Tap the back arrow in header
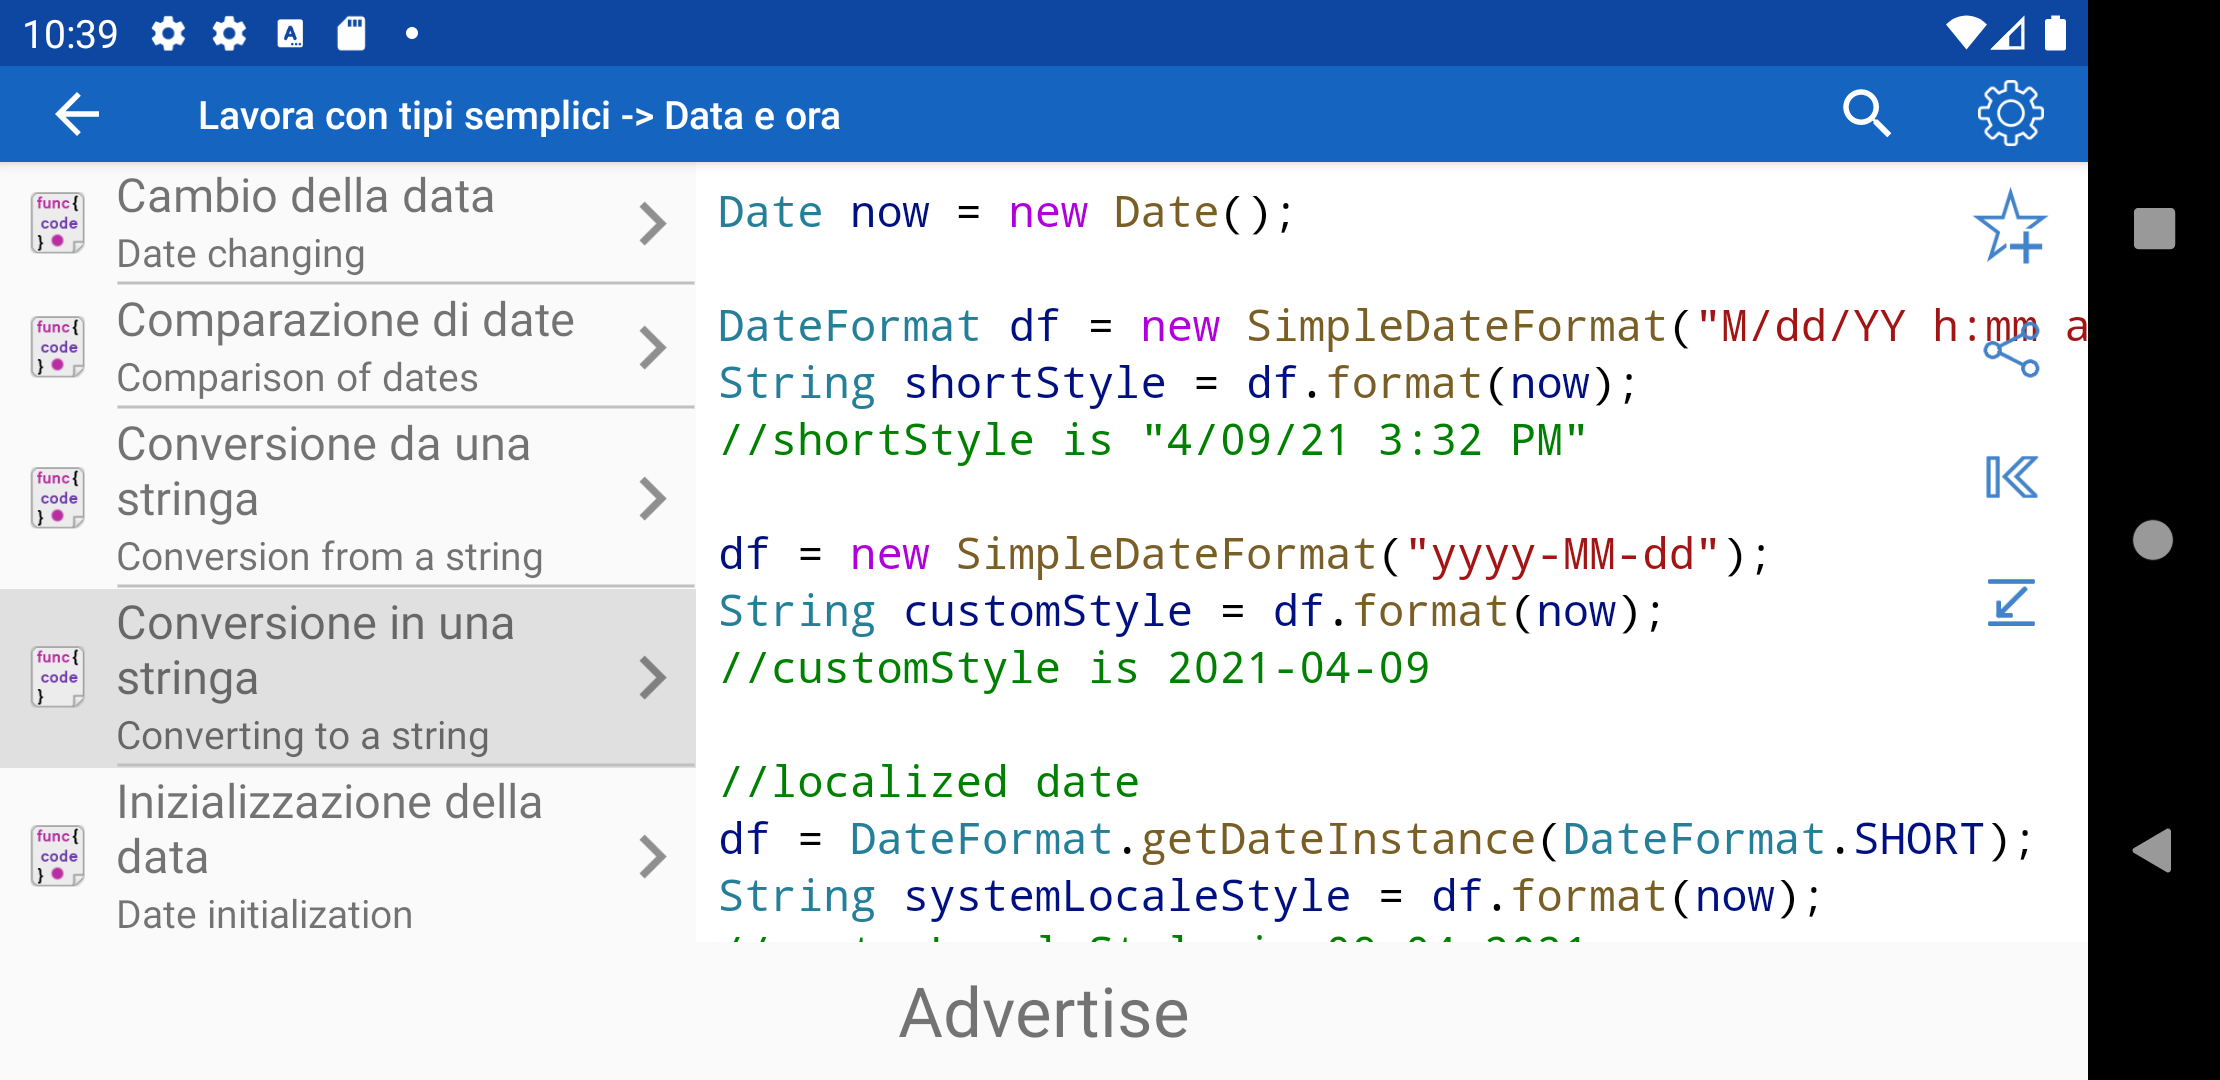 click(x=77, y=114)
